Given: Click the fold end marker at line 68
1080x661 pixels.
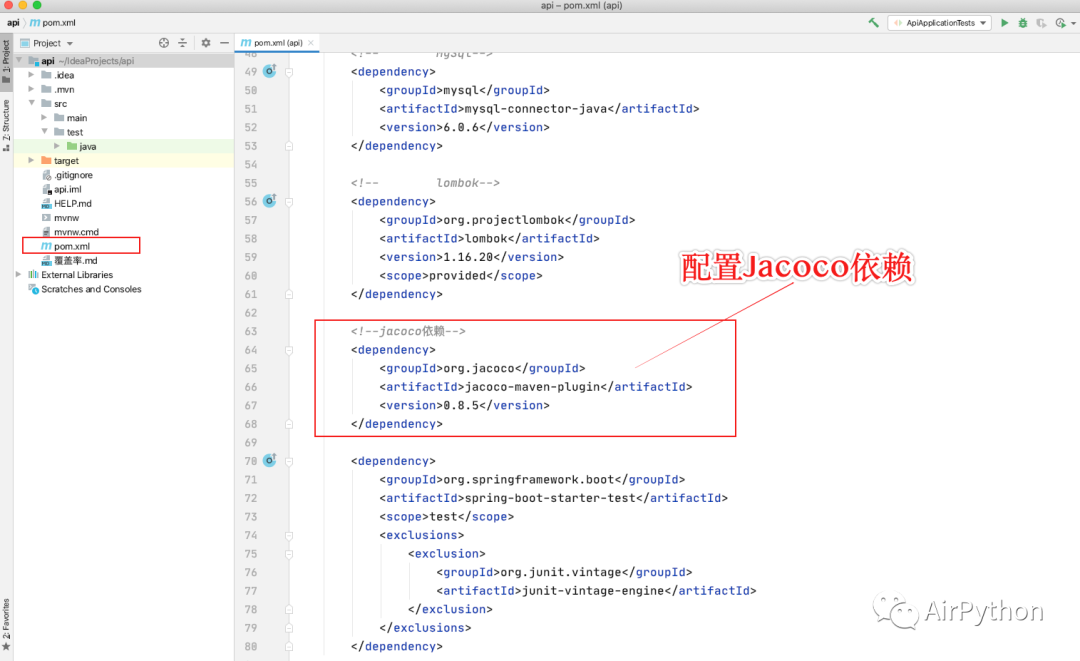Looking at the screenshot, I should point(289,424).
